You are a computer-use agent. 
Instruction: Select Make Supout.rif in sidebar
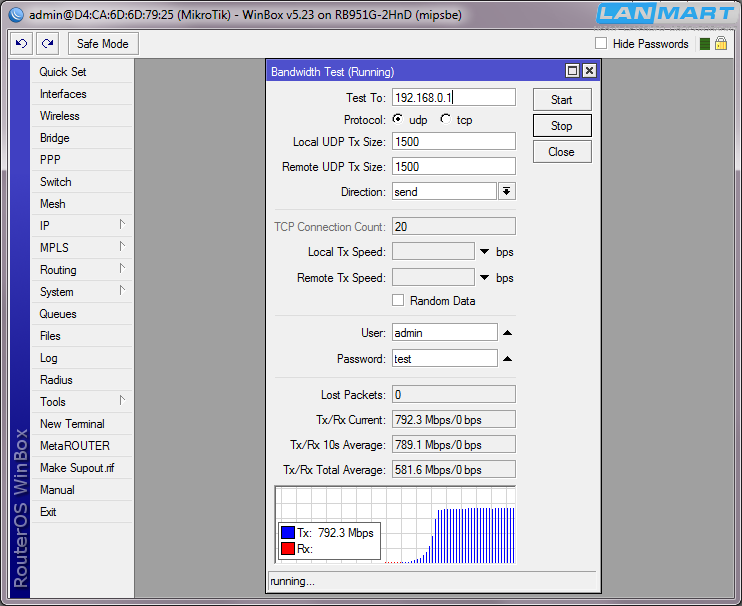coord(81,468)
